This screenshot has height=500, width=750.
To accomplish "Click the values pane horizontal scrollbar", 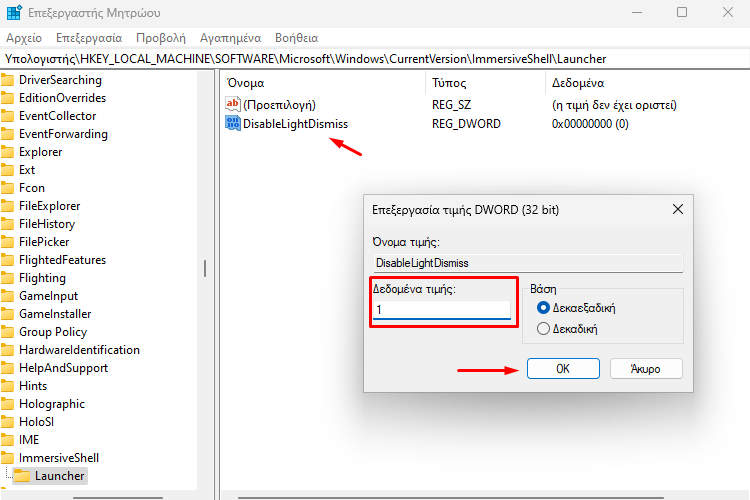I will 451,498.
